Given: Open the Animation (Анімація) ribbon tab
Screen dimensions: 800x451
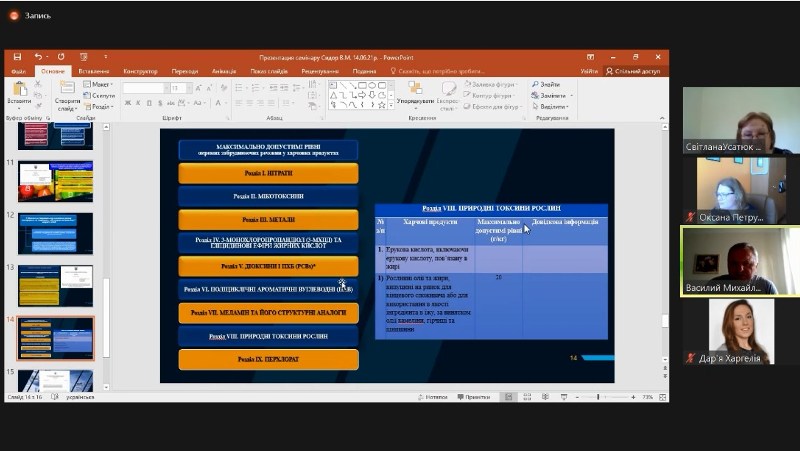Looking at the screenshot, I should pos(224,71).
